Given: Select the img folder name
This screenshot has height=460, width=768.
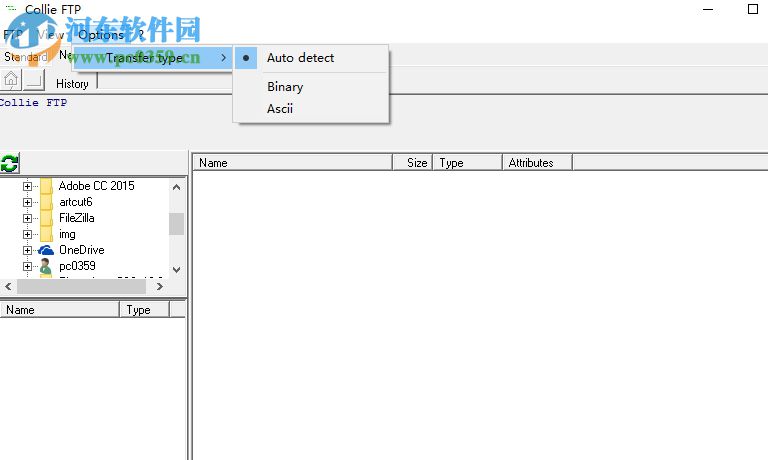Looking at the screenshot, I should pyautogui.click(x=67, y=234).
